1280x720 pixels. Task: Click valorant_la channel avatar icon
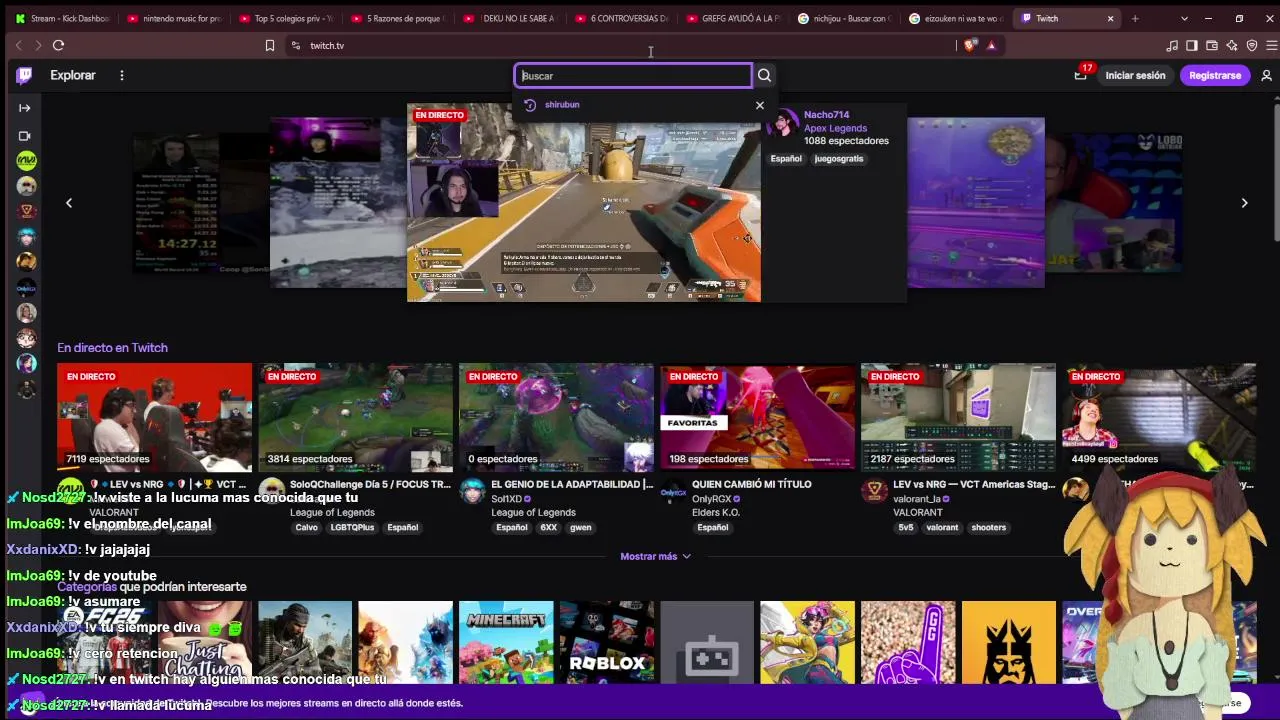875,491
